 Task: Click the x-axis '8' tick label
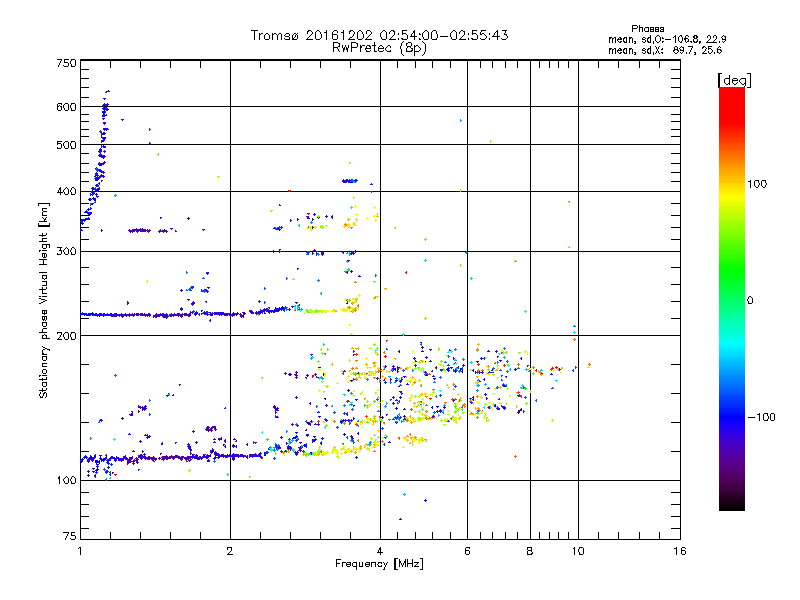coord(530,551)
